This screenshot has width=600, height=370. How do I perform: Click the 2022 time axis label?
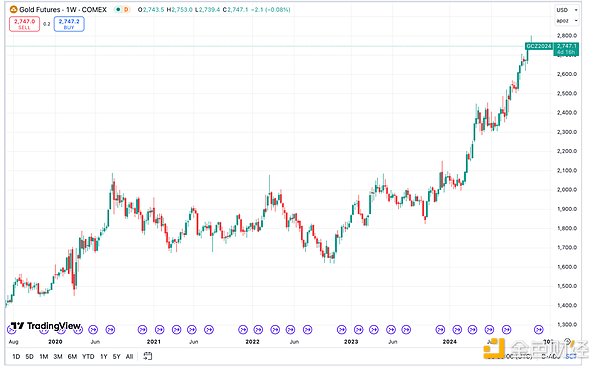click(x=253, y=341)
